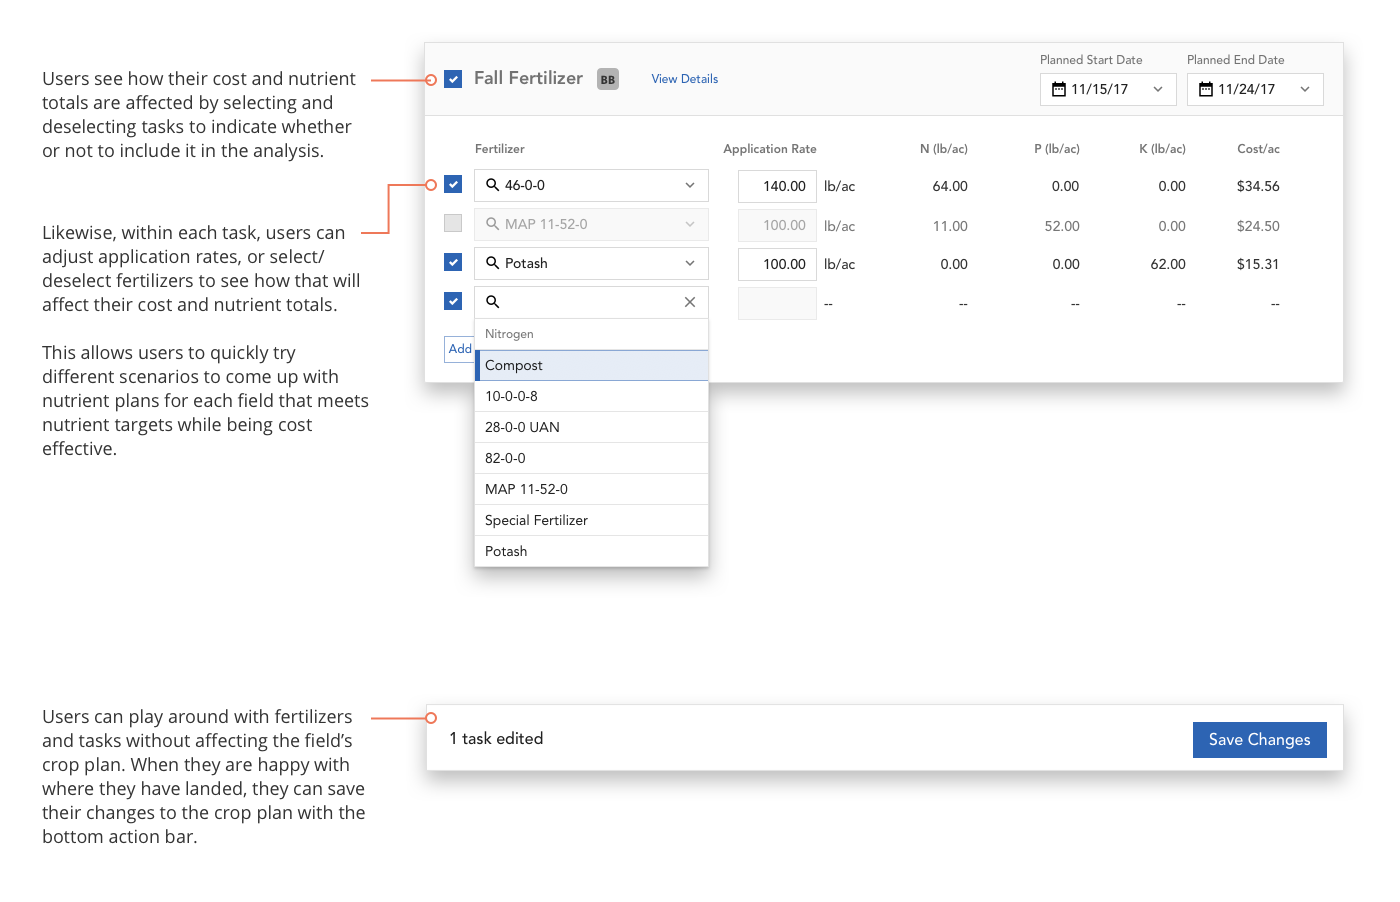Viewport: 1400px width, 902px height.
Task: Click search icon in the Potash field
Action: 492,263
